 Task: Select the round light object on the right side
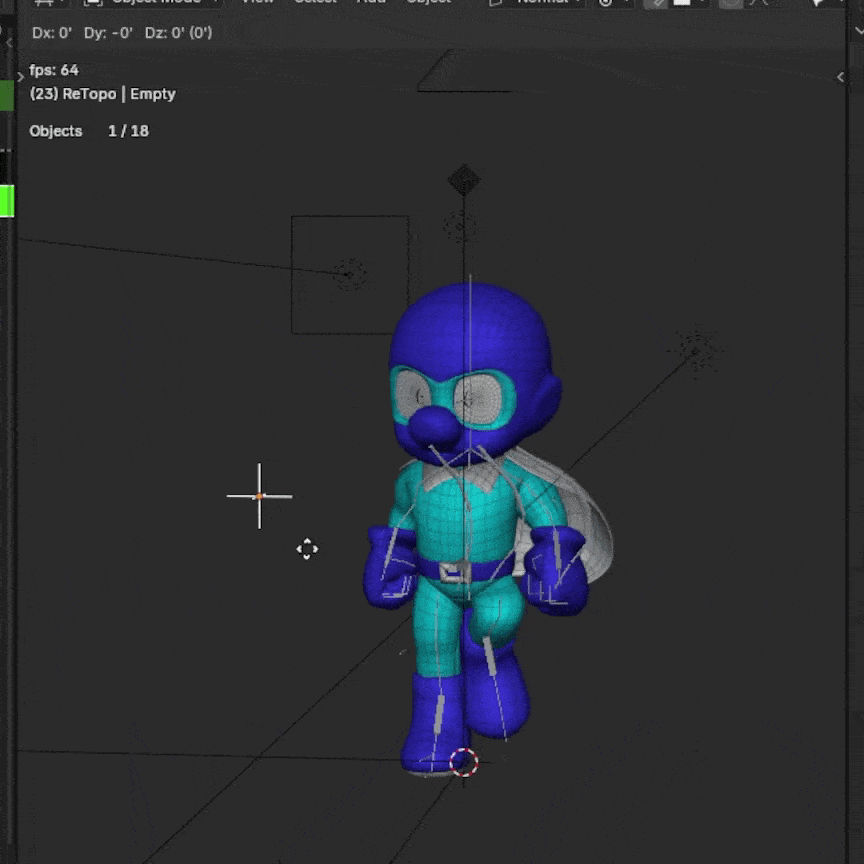694,349
